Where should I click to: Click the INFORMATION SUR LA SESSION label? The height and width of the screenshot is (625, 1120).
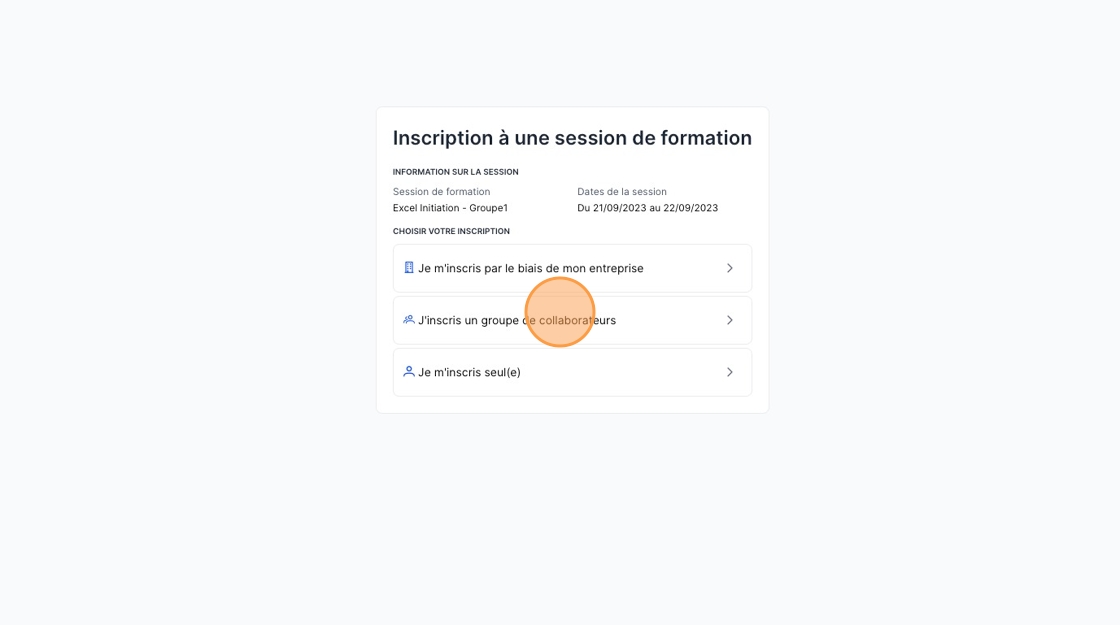[456, 172]
